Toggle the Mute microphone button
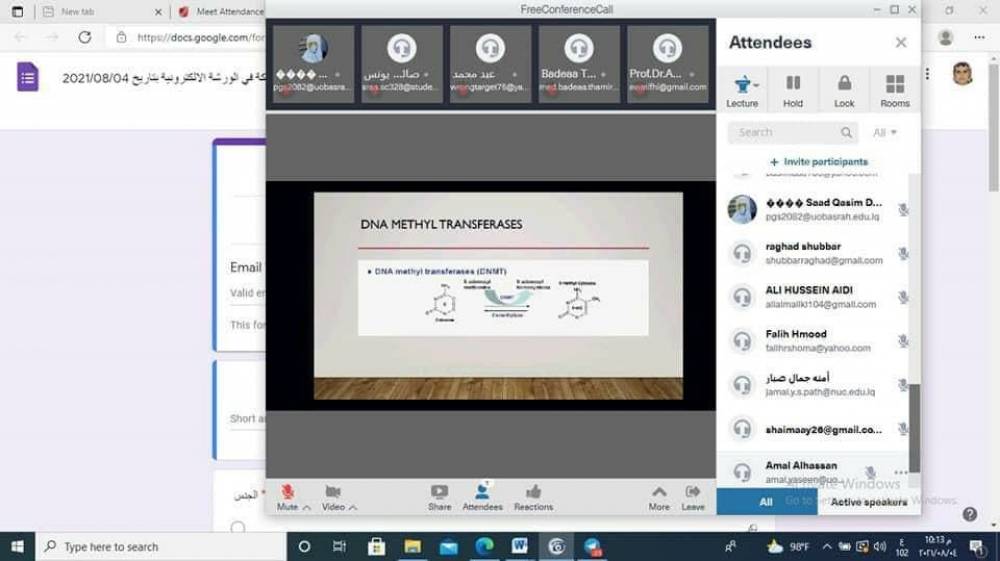 (x=288, y=492)
